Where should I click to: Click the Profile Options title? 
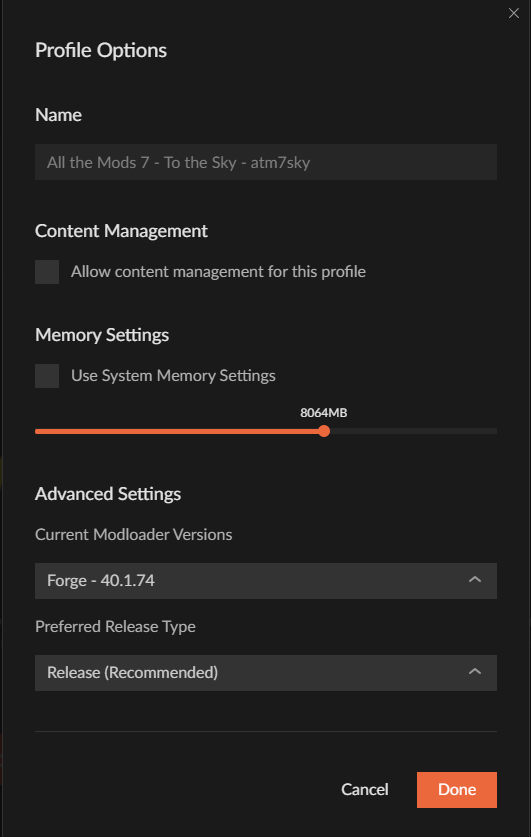click(x=101, y=50)
